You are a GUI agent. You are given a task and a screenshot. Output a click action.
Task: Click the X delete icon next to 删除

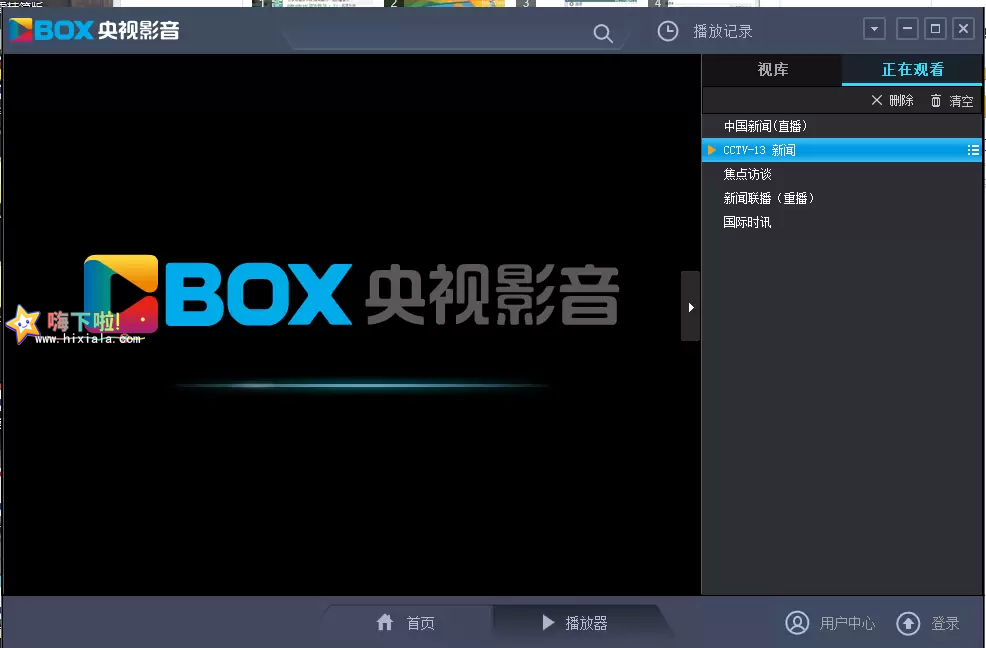point(877,100)
